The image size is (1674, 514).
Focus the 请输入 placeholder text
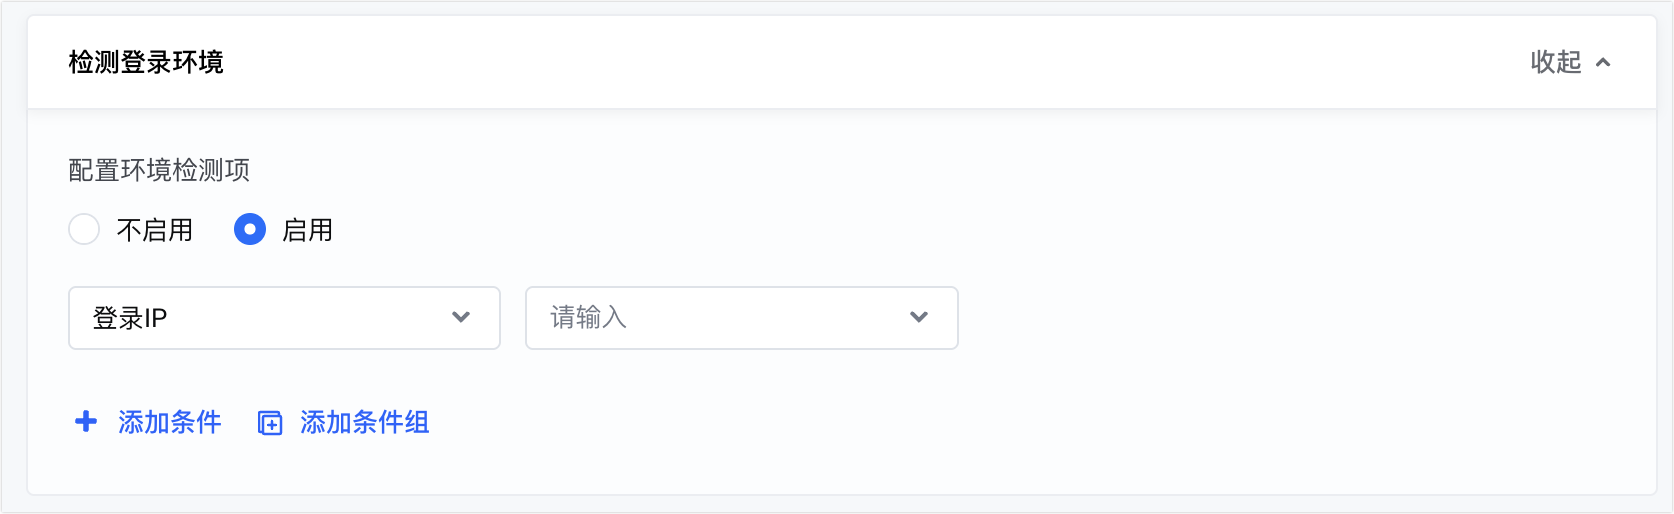point(588,318)
